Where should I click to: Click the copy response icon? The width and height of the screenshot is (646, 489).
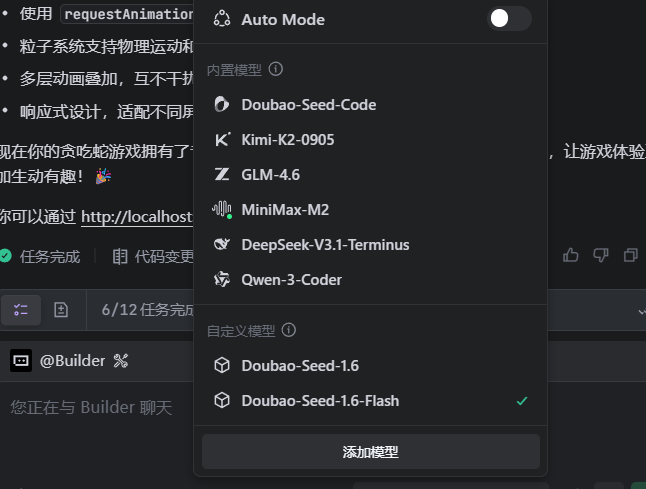point(631,255)
